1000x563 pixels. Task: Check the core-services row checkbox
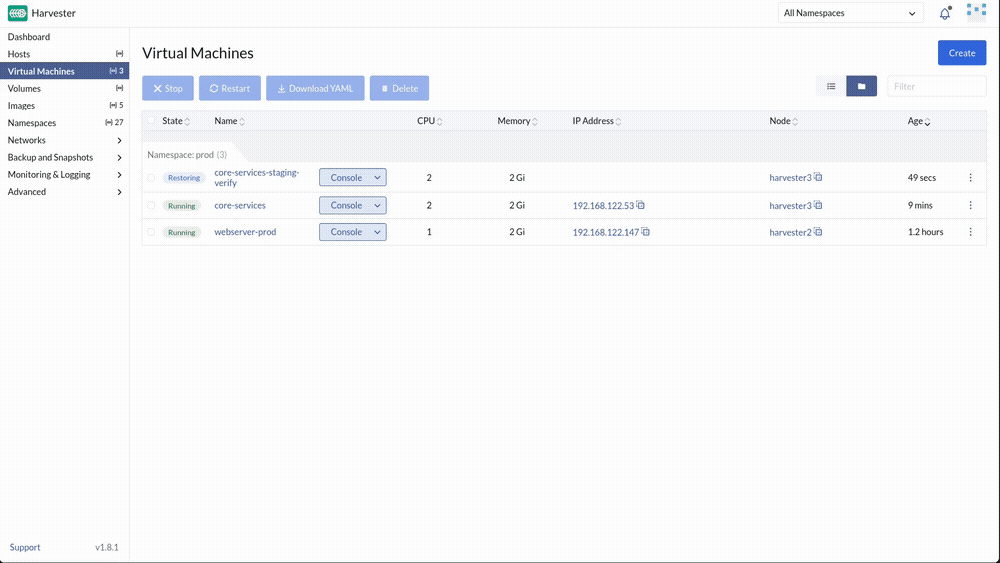(x=151, y=205)
